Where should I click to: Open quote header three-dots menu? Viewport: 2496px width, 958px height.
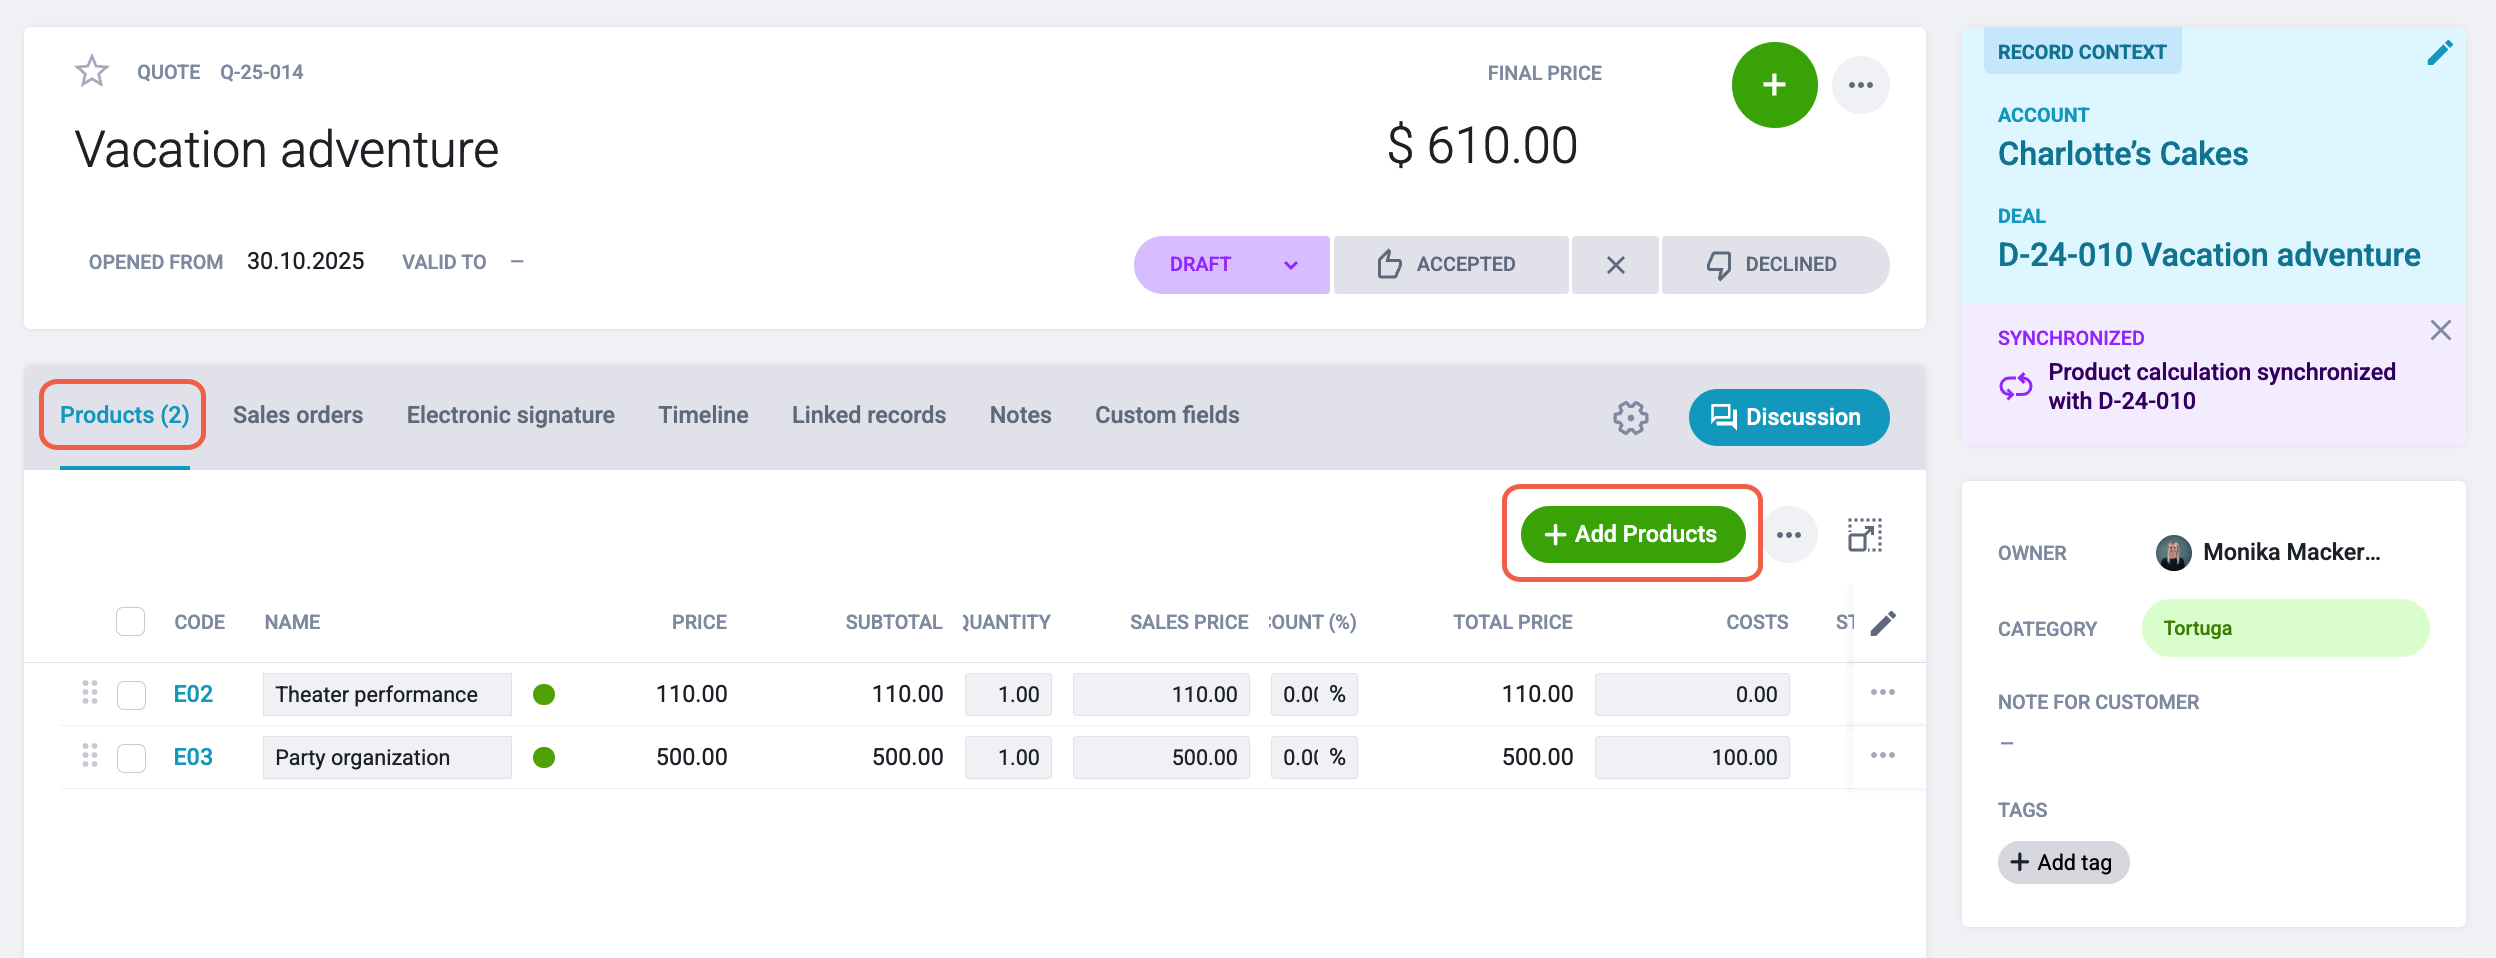coord(1860,85)
